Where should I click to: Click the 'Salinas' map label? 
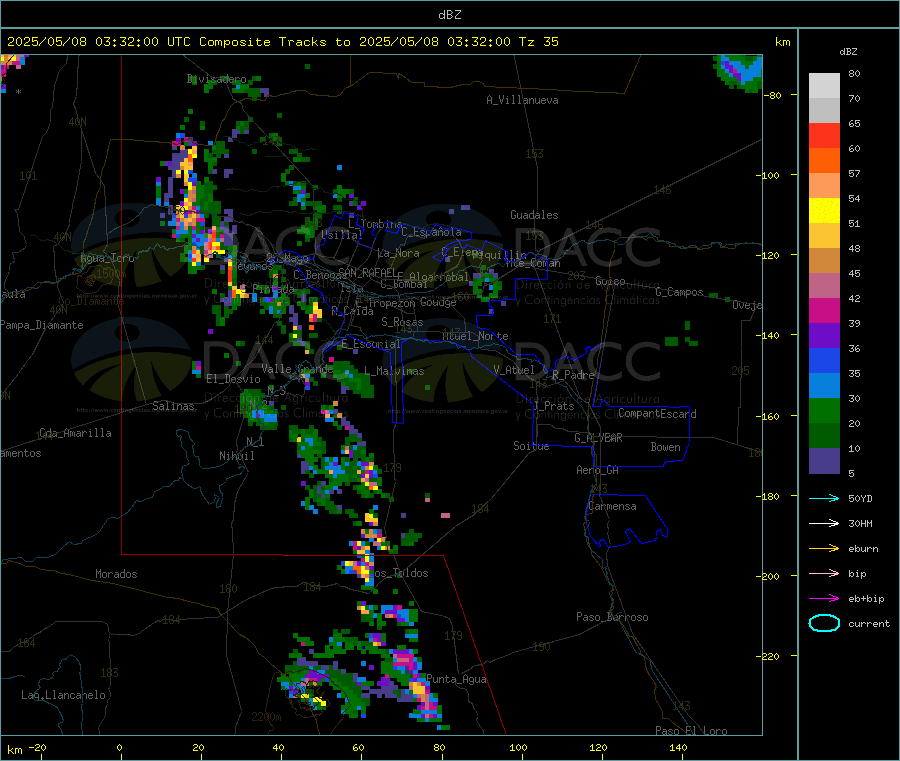[x=173, y=406]
